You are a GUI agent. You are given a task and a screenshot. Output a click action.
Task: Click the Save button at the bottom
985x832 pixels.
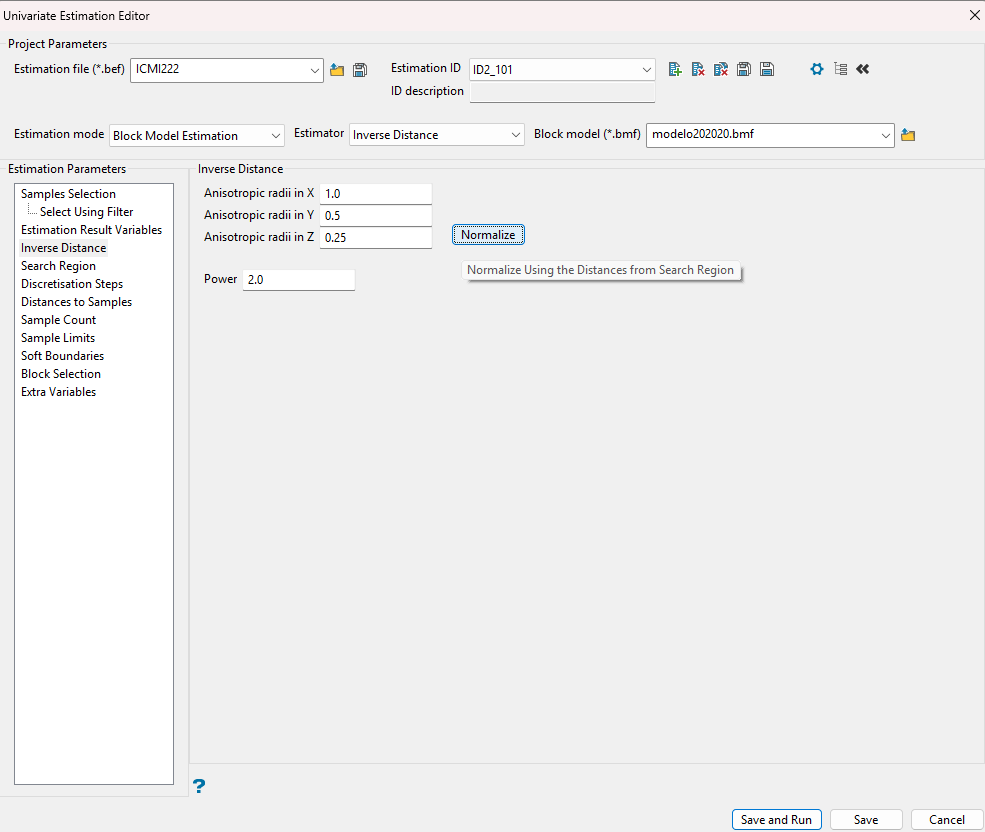(866, 819)
